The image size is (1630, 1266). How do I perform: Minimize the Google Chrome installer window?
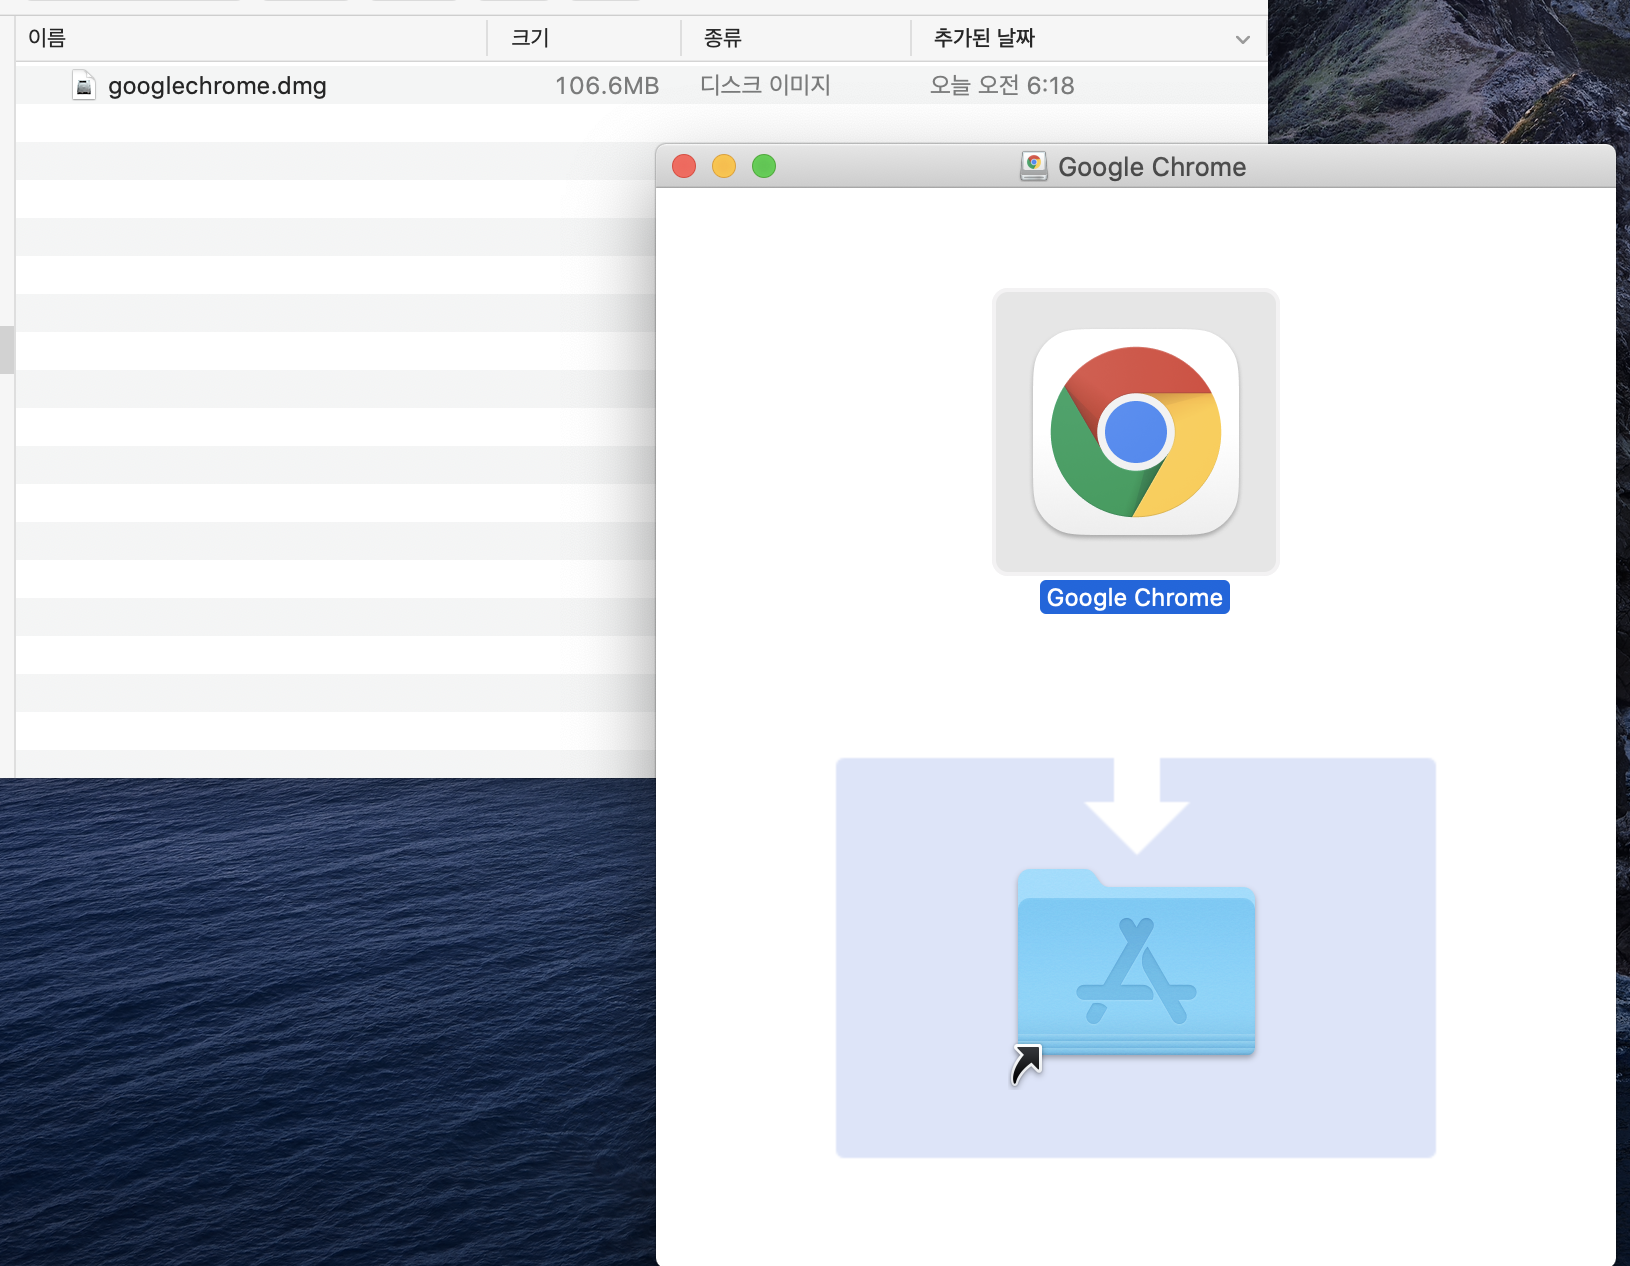pyautogui.click(x=724, y=166)
